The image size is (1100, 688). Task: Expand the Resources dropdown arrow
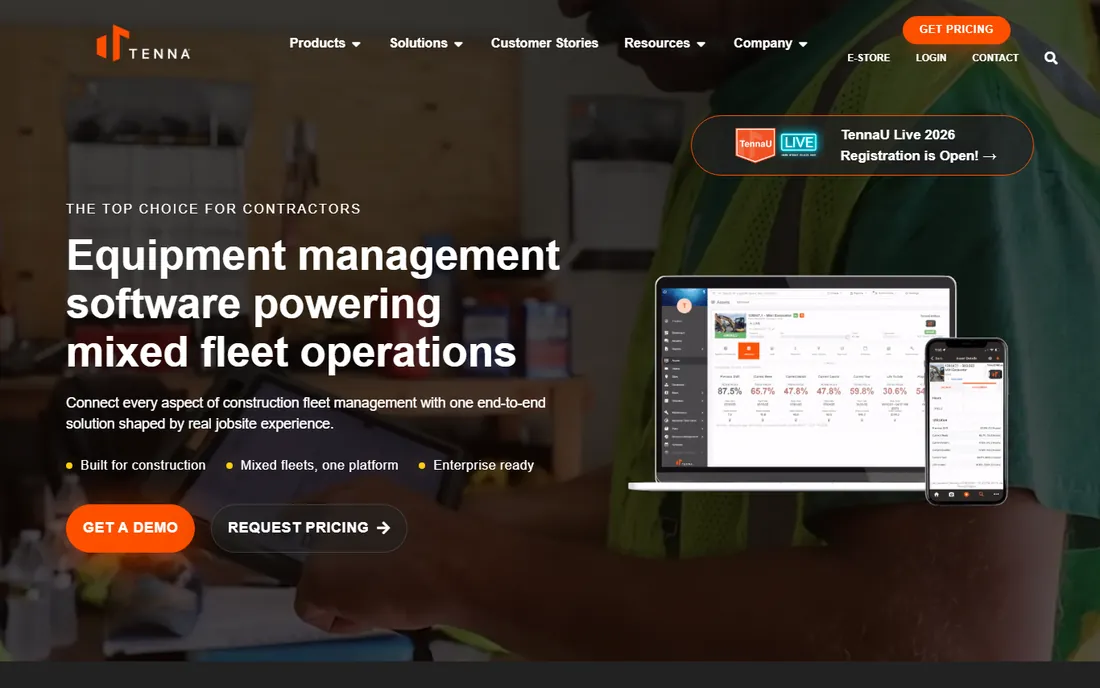[x=701, y=44]
